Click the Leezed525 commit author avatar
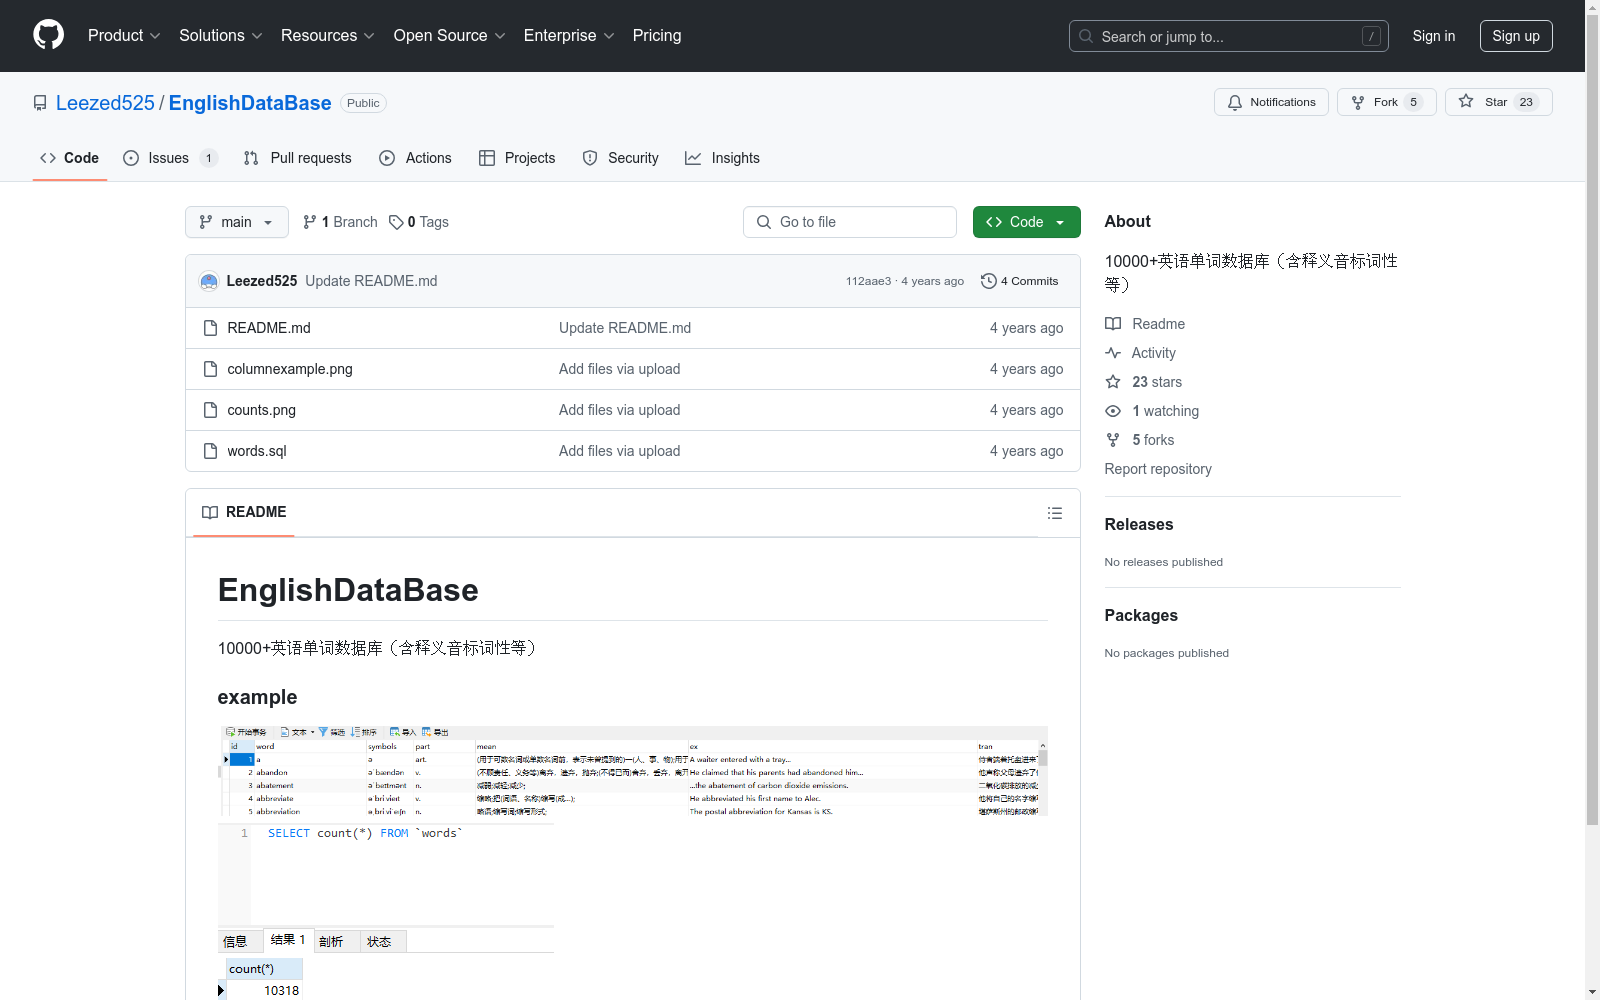 pos(209,281)
